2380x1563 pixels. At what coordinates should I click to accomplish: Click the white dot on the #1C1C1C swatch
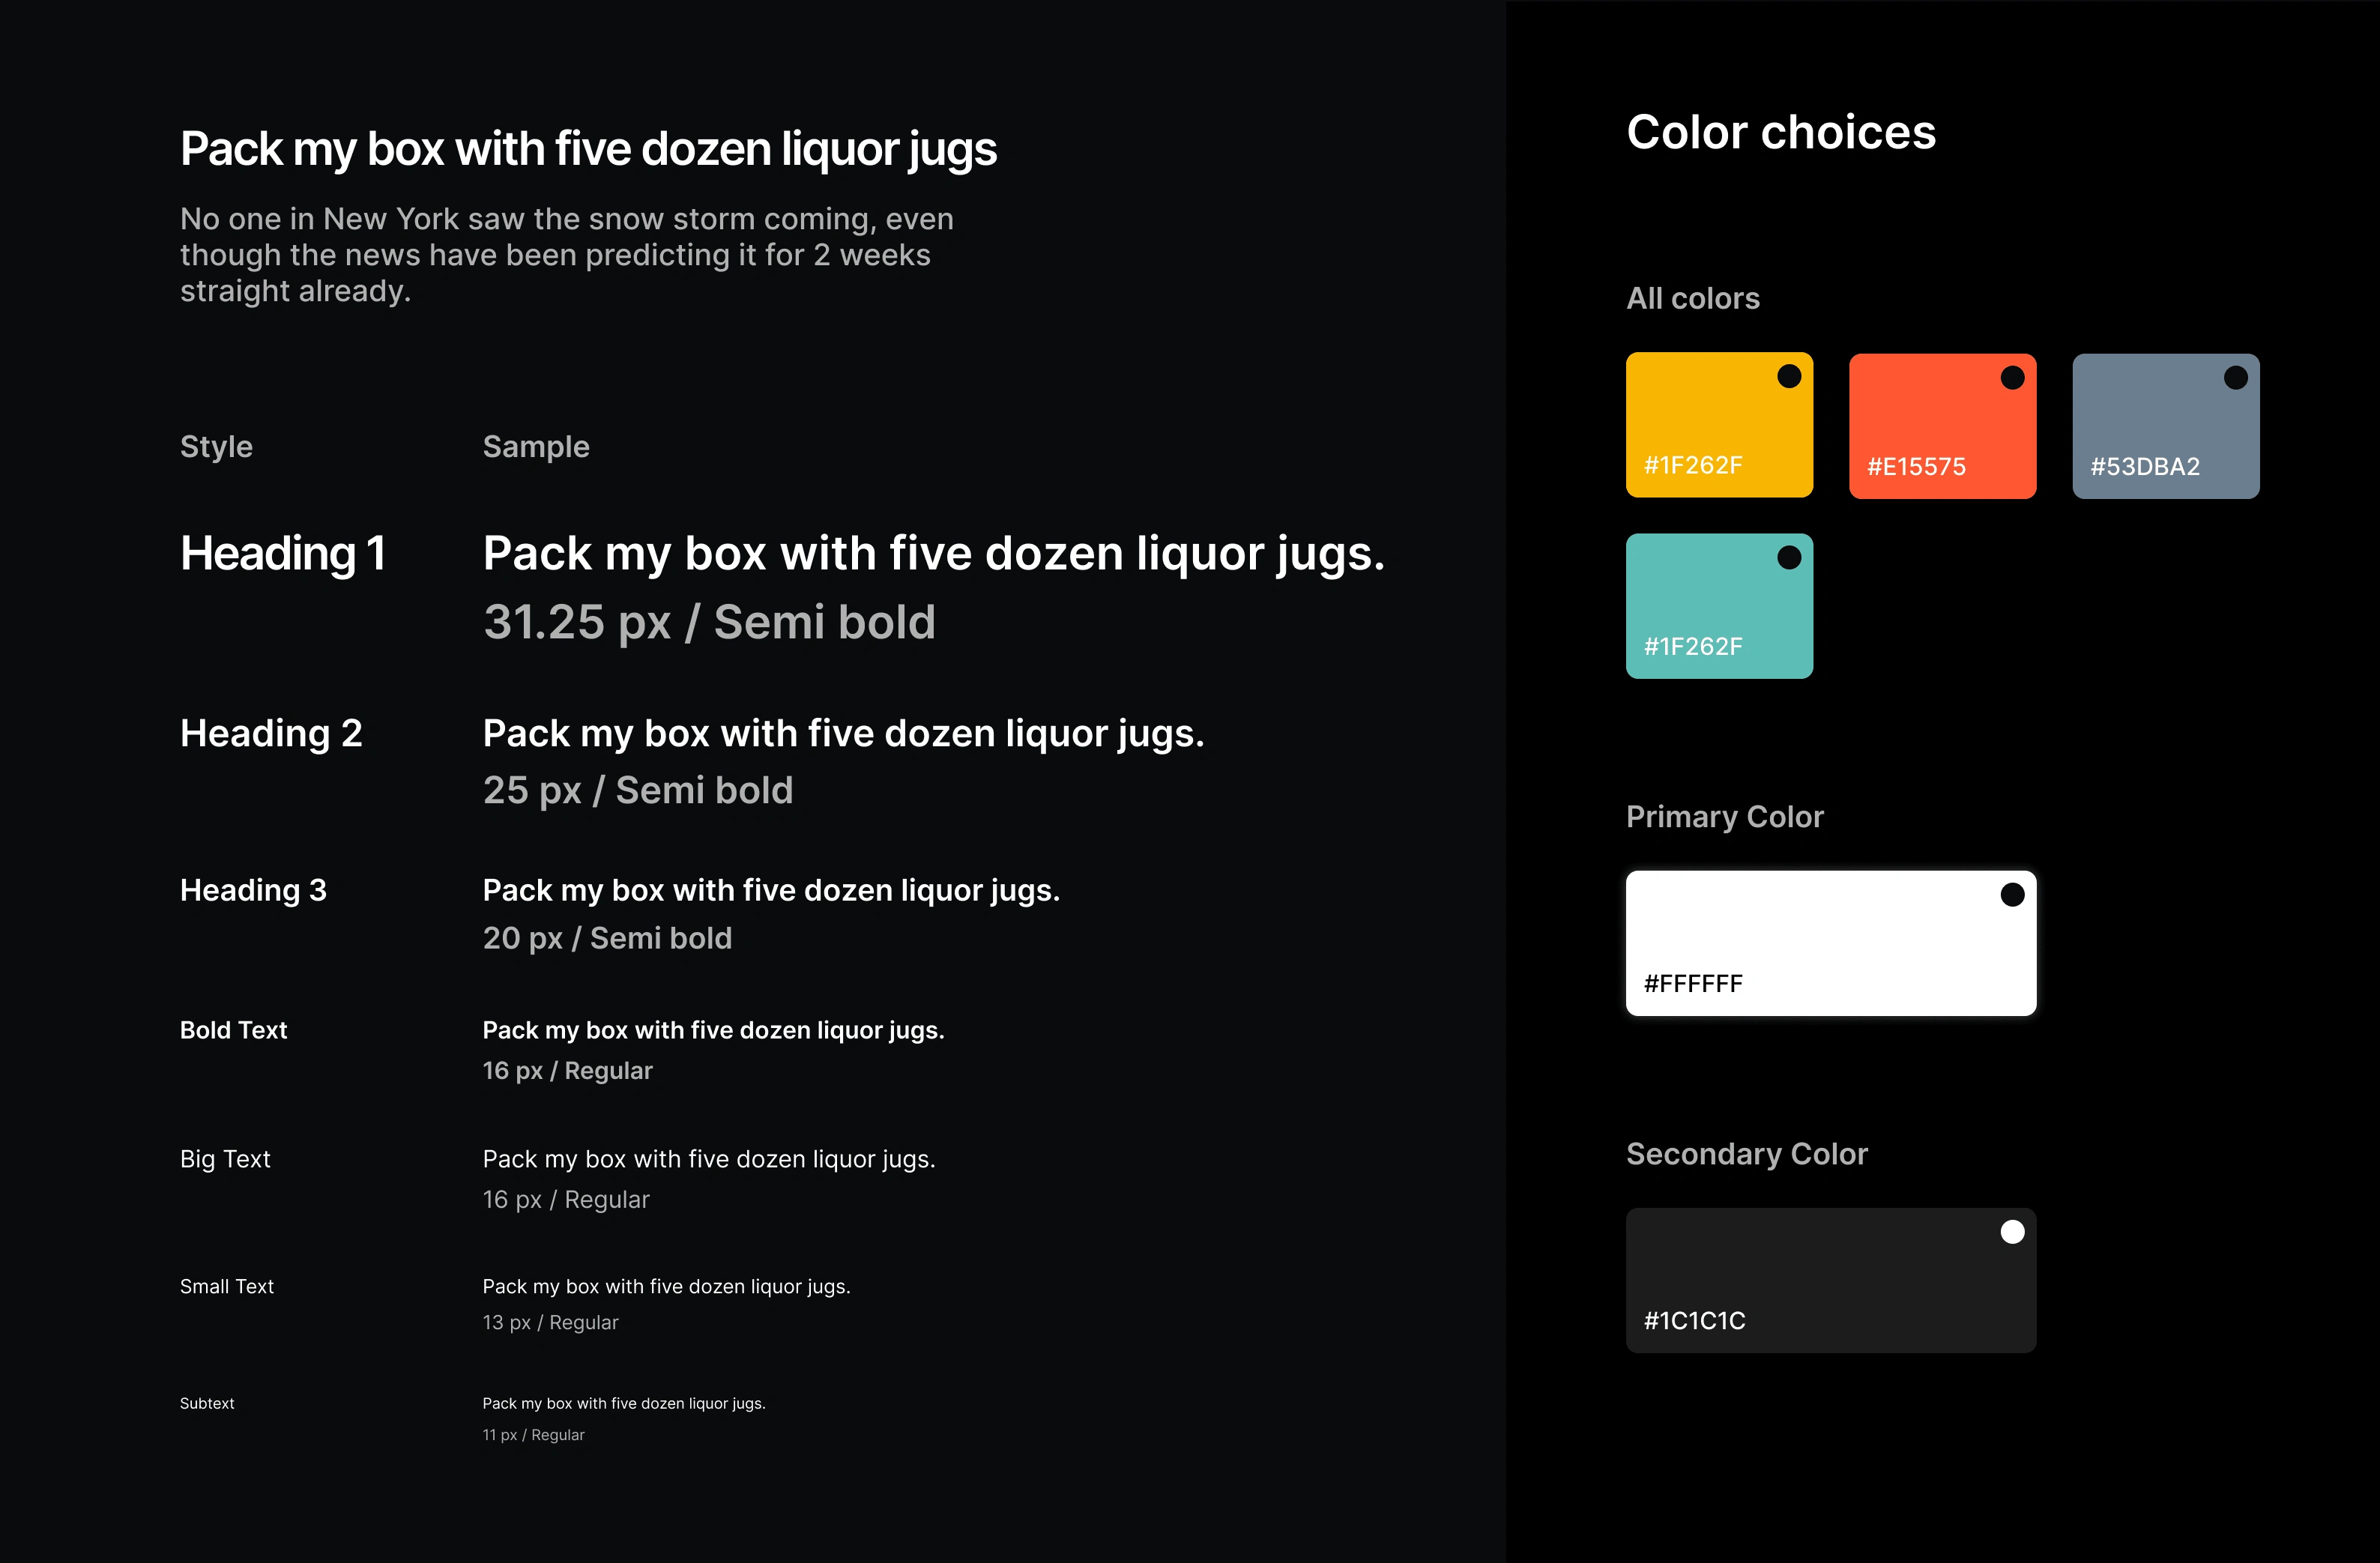click(x=2013, y=1232)
